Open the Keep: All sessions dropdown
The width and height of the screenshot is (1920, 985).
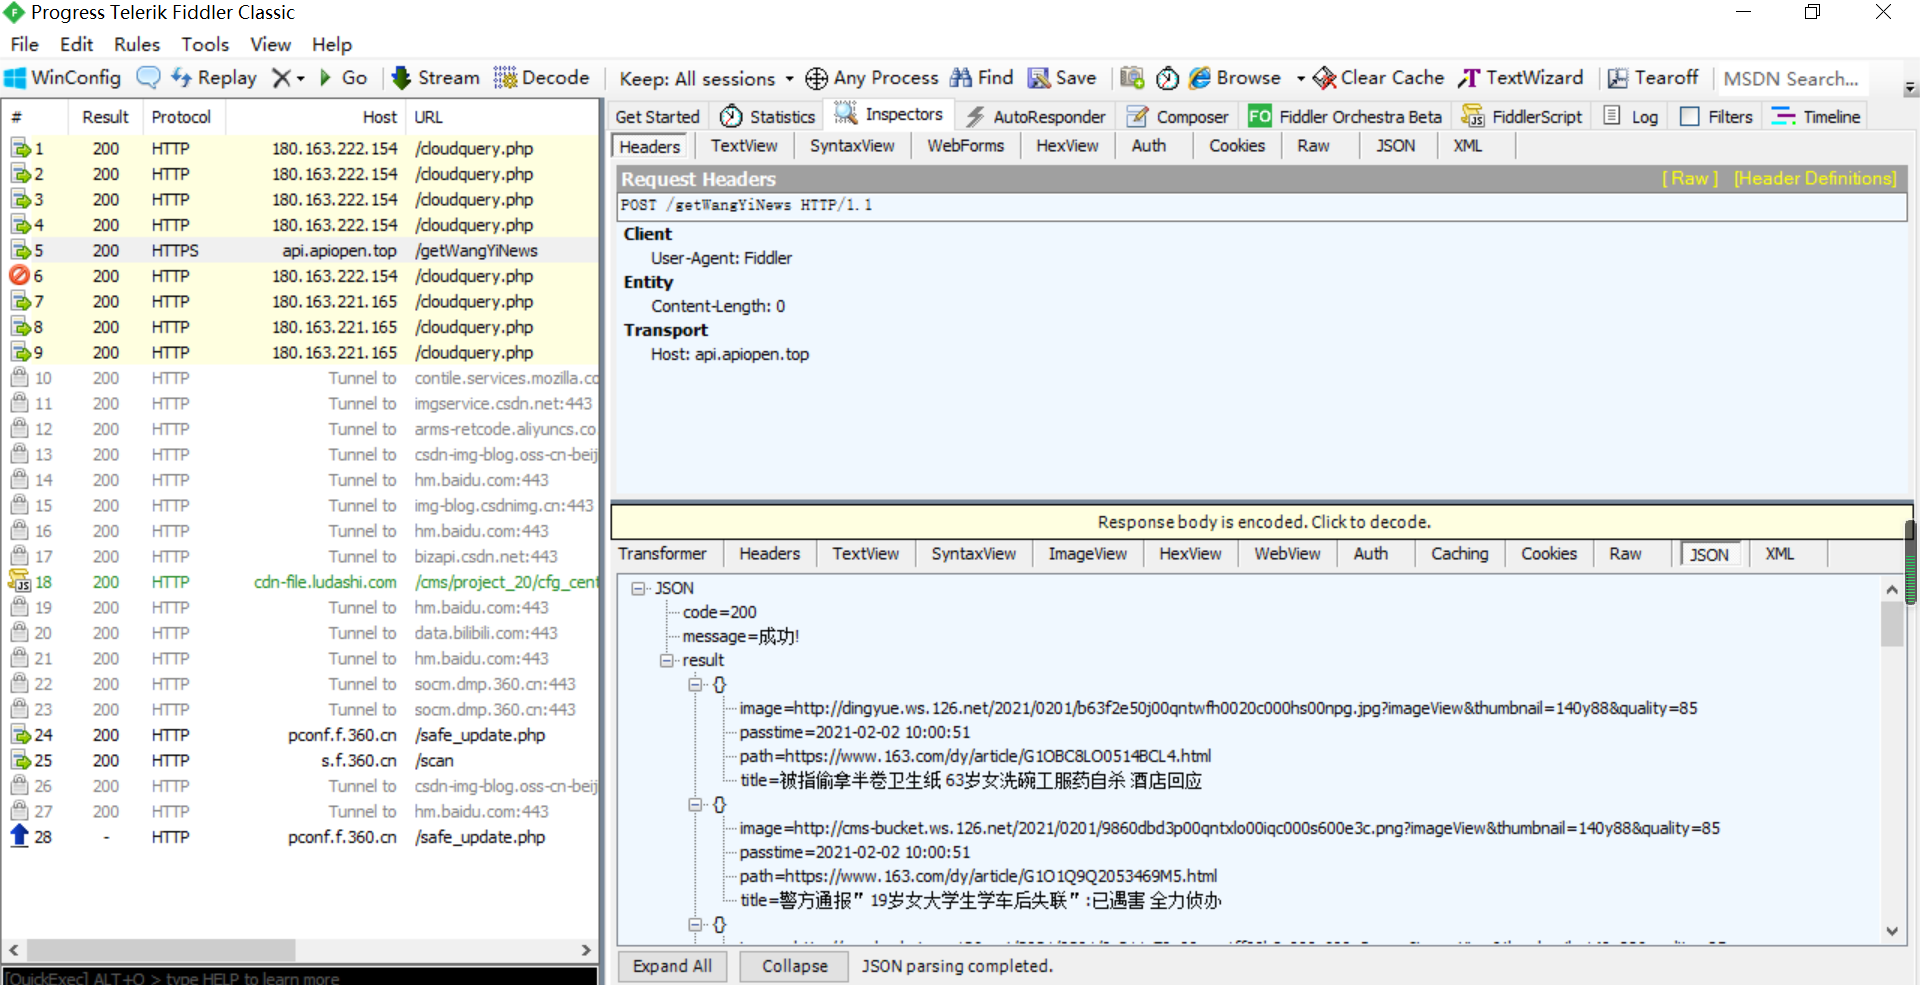[x=706, y=79]
